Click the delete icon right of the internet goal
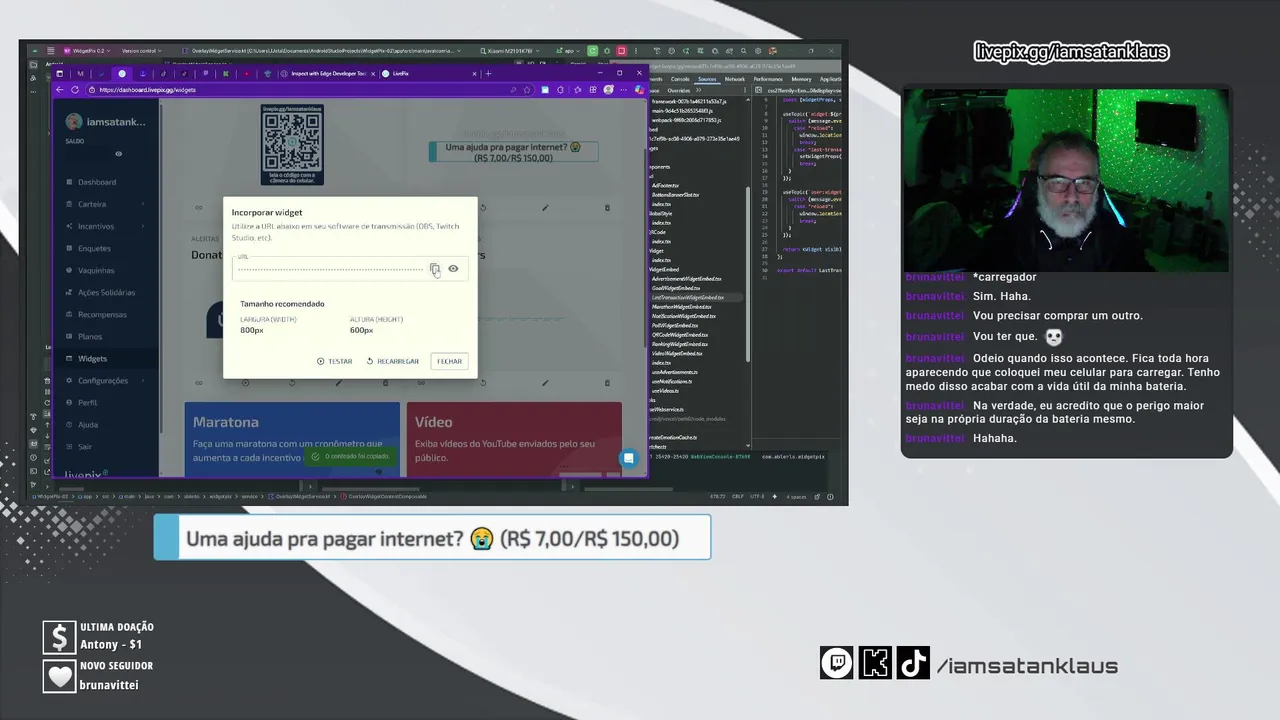Screen dimensions: 1280x720 coord(607,208)
